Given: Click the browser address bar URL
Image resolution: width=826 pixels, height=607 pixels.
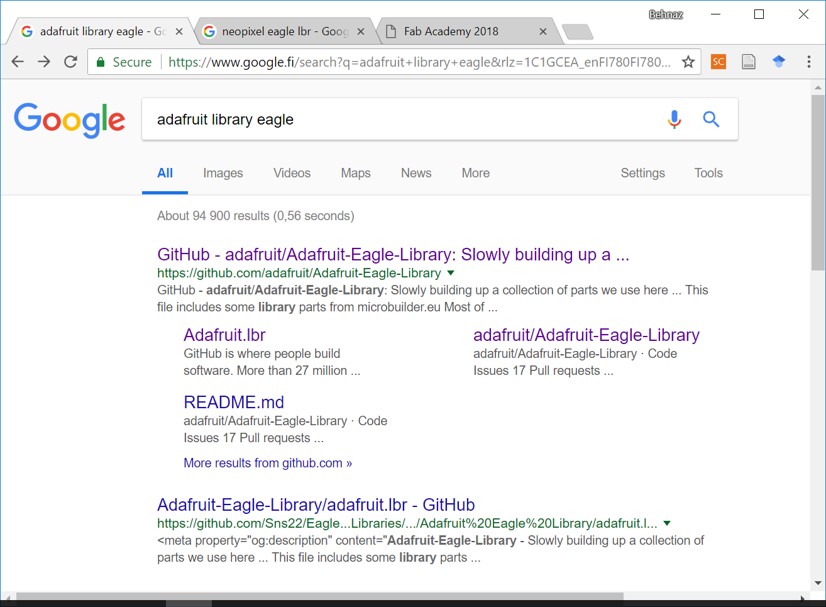Looking at the screenshot, I should (x=419, y=62).
